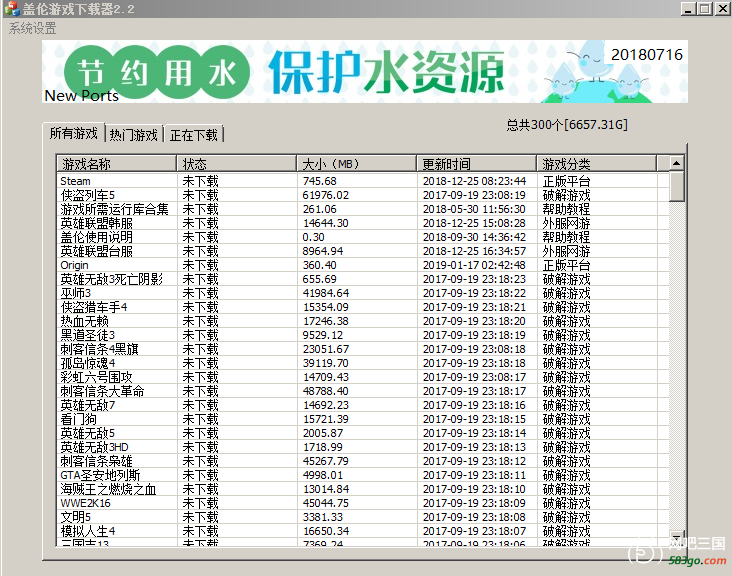Click the scroll down arrow of the game list
The image size is (732, 576).
(x=677, y=537)
